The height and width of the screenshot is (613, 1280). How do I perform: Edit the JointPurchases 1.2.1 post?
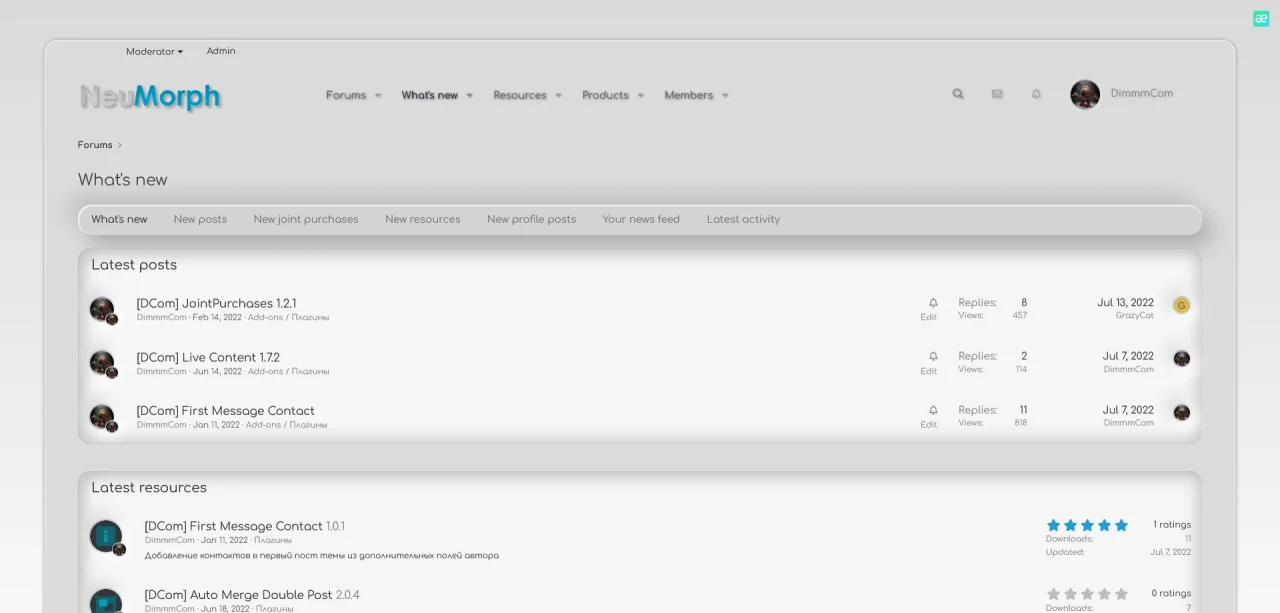pos(929,318)
